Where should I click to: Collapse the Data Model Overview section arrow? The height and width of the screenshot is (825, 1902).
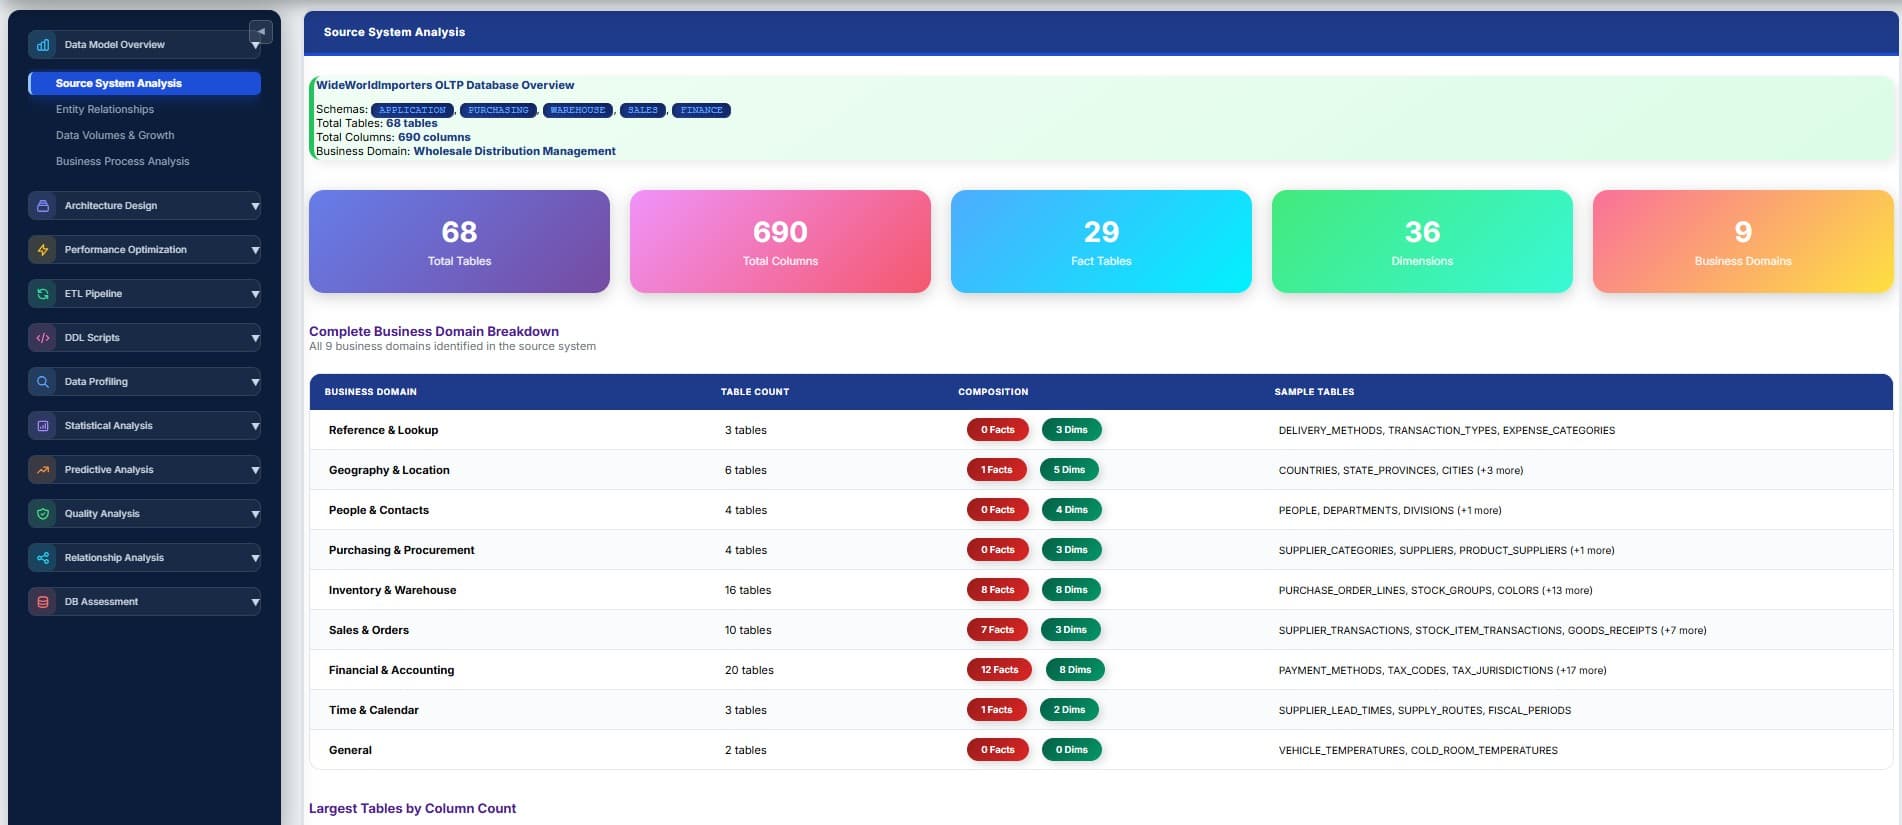tap(255, 46)
